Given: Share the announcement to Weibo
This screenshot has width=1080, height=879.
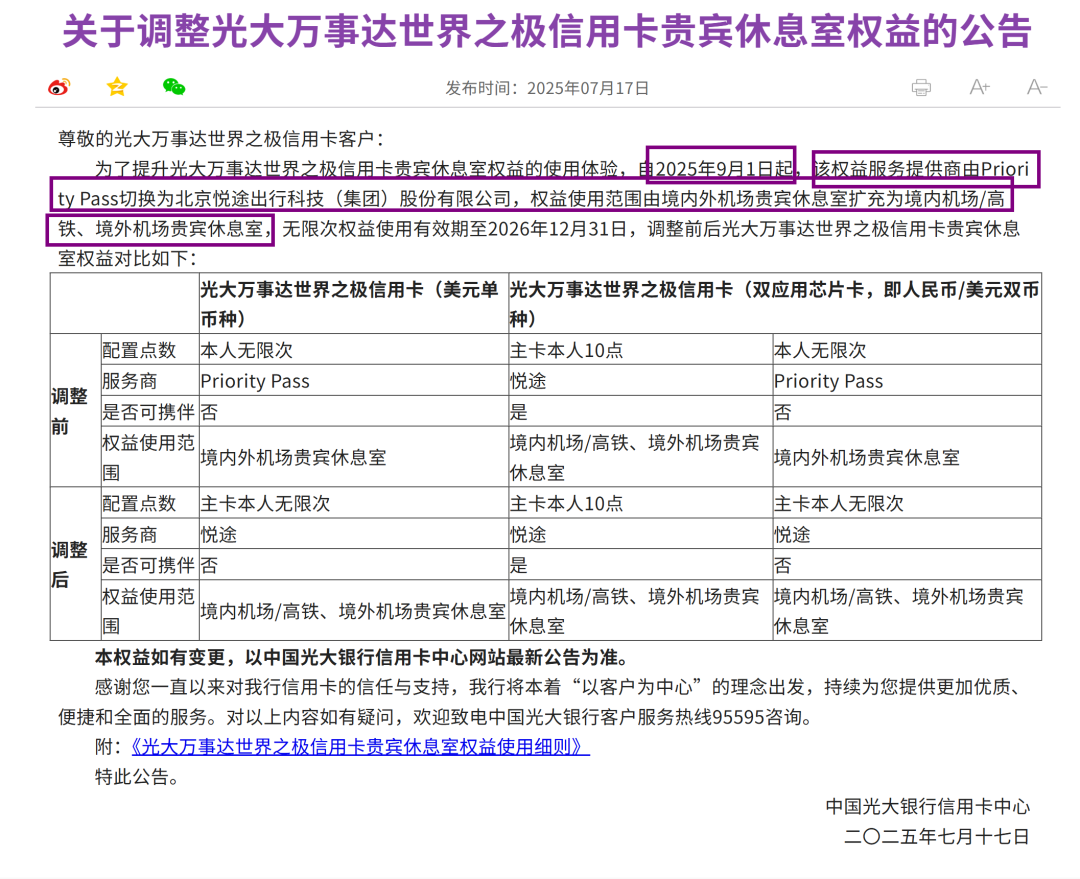Looking at the screenshot, I should (x=59, y=87).
